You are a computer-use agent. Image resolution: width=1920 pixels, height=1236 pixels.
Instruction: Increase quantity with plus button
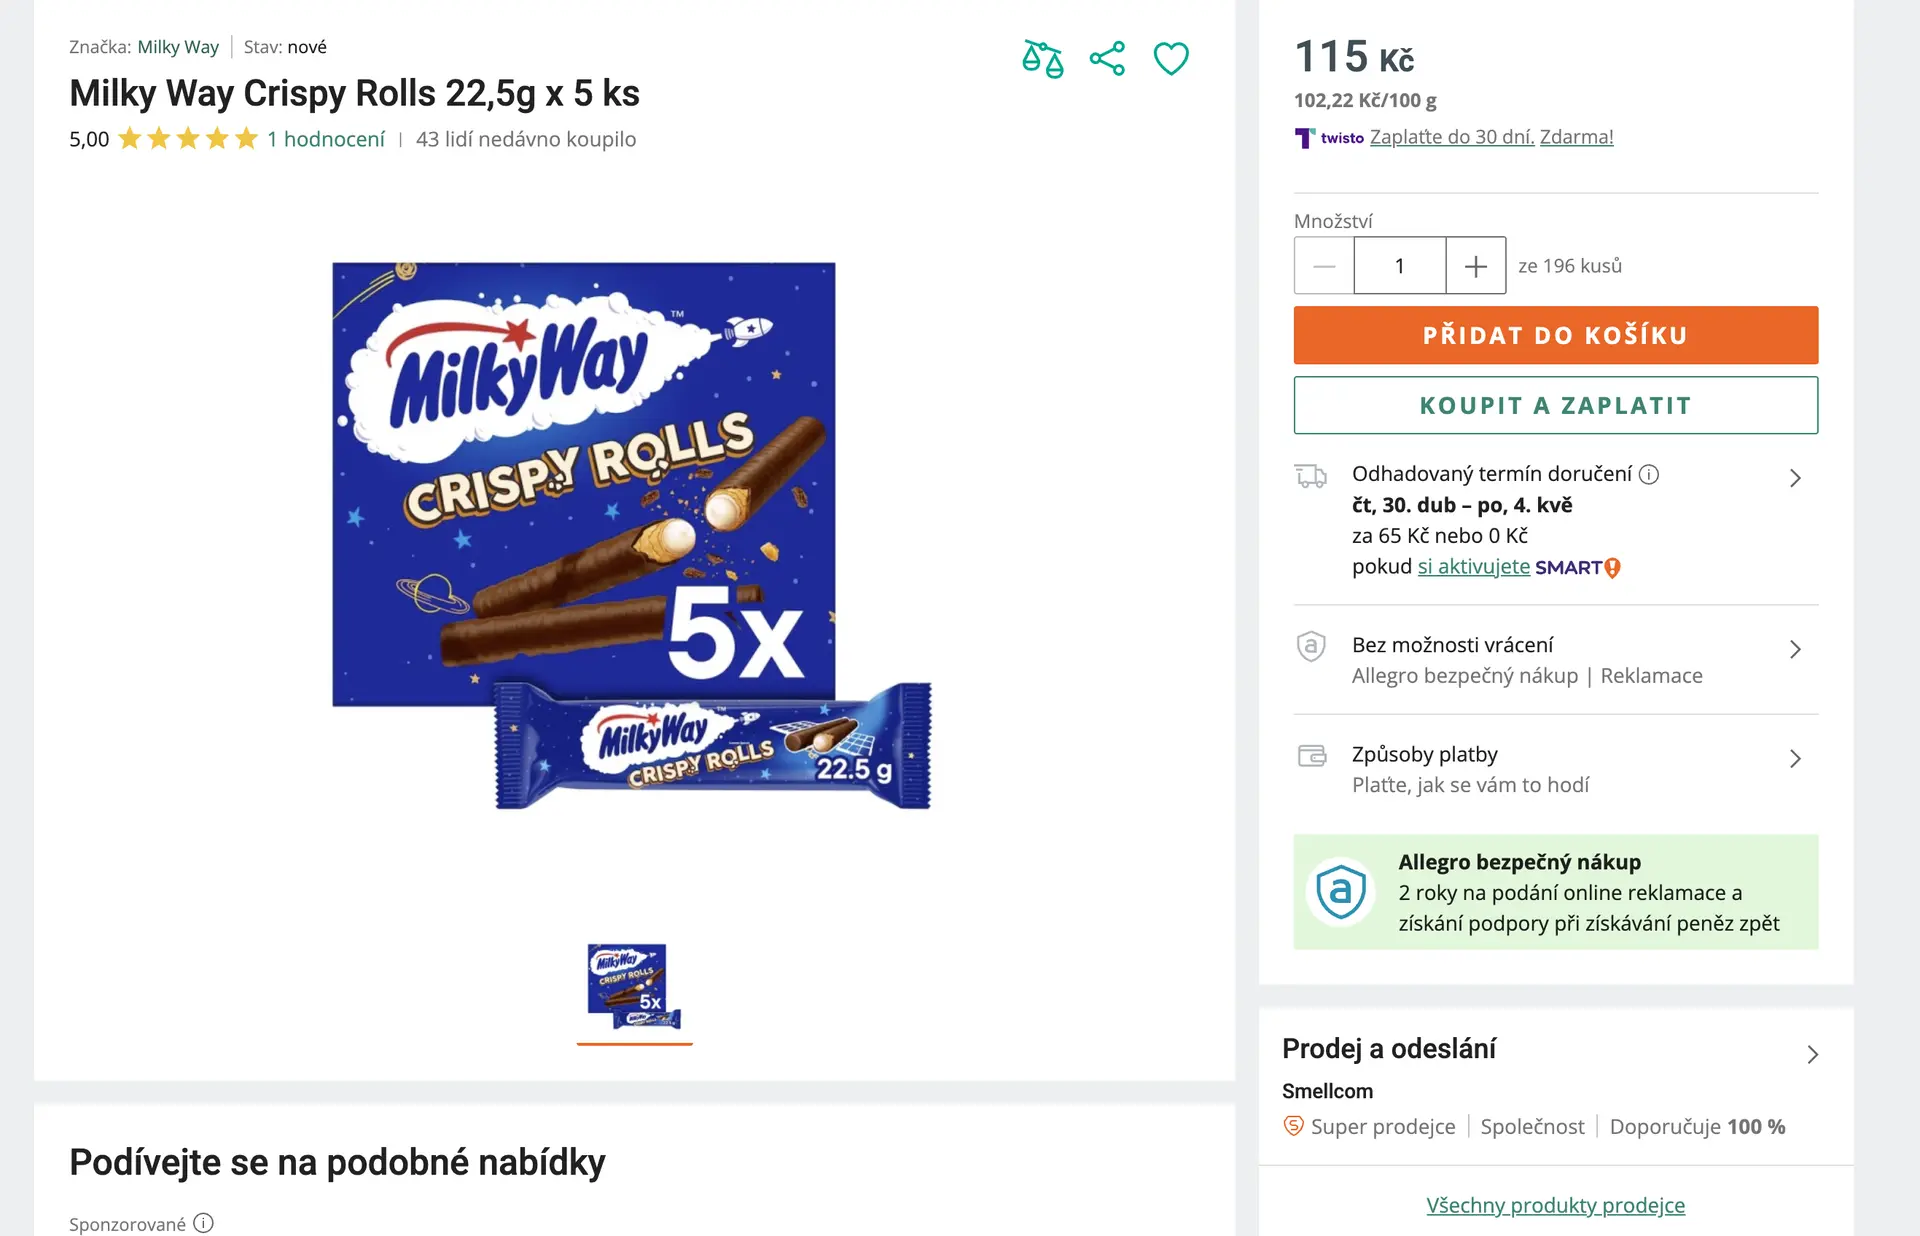click(1475, 266)
